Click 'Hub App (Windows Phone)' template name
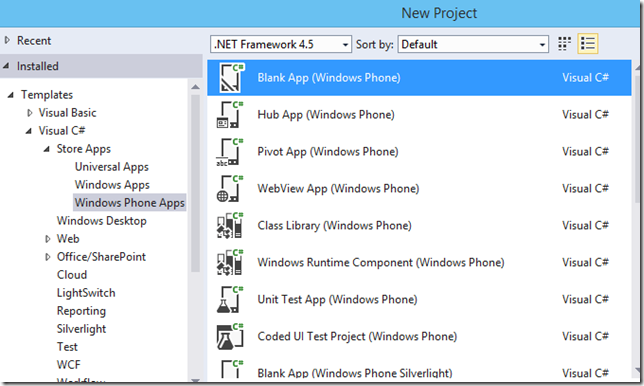Image resolution: width=644 pixels, height=386 pixels. [x=326, y=115]
